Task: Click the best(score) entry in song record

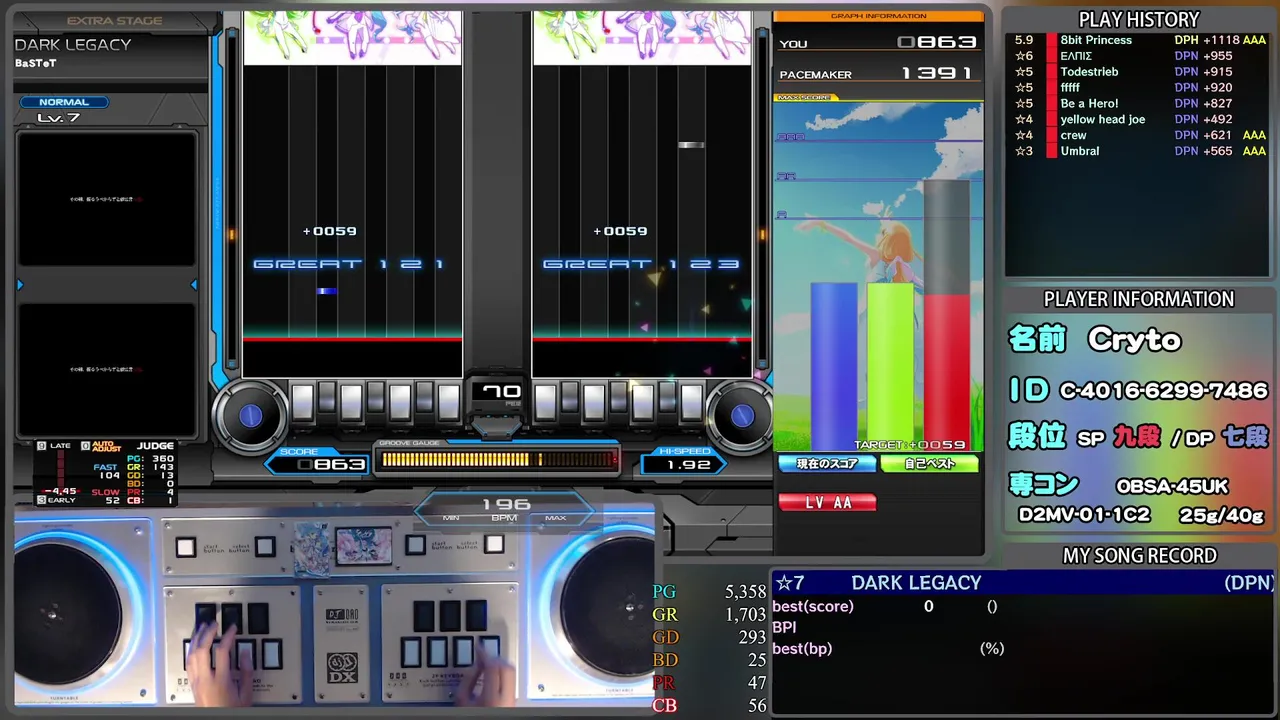Action: (x=885, y=606)
